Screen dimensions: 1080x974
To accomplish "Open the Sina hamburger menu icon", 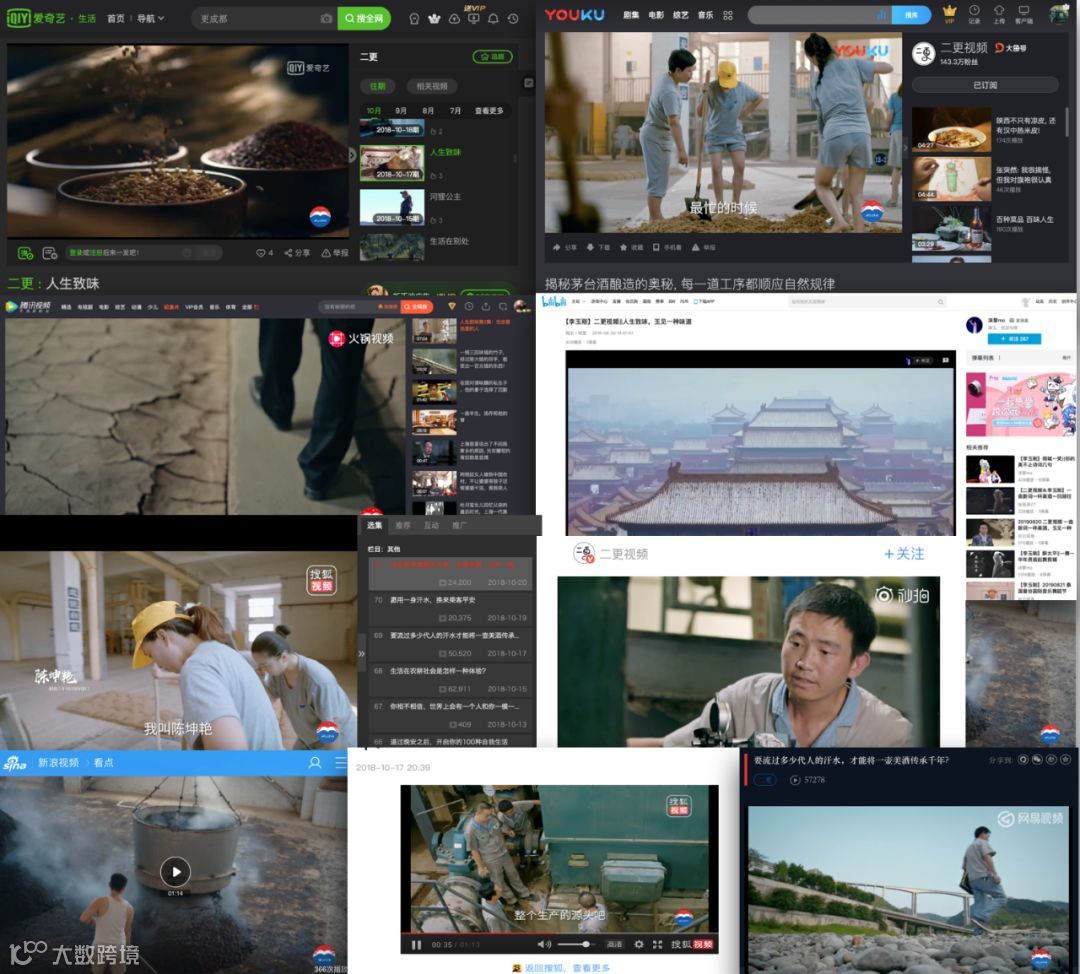I will click(341, 763).
